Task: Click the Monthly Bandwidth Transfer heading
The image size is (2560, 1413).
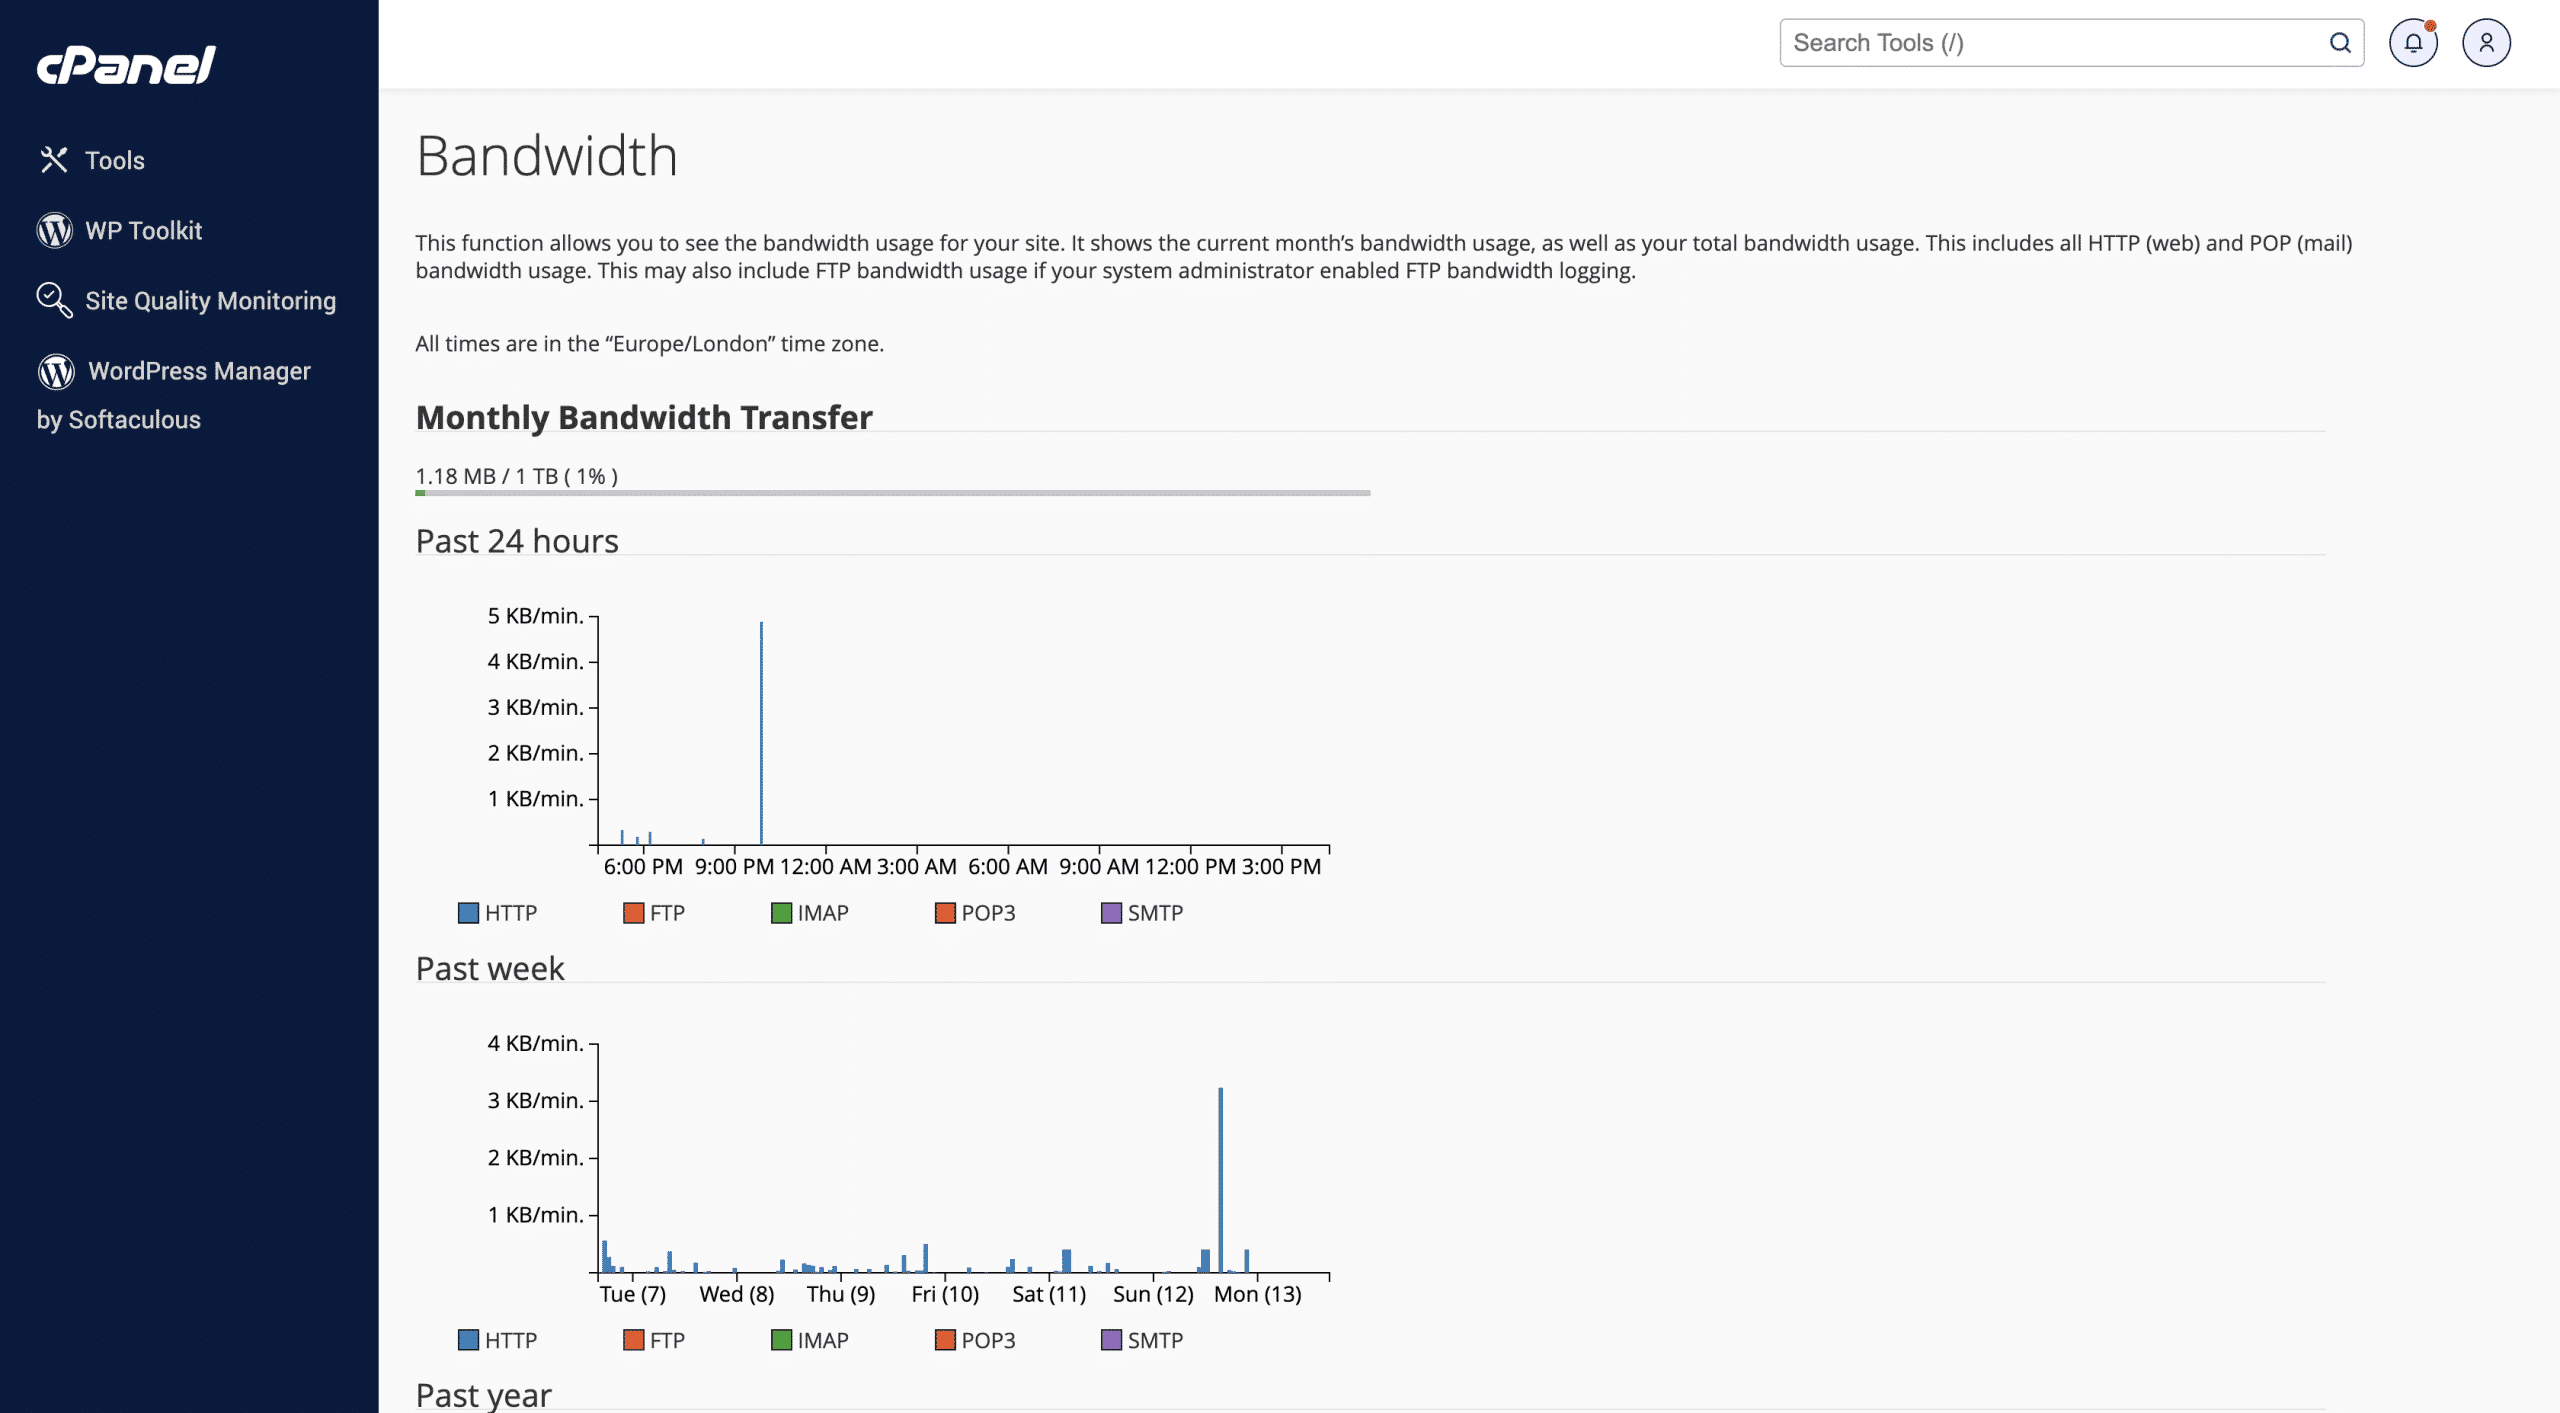Action: [x=644, y=417]
